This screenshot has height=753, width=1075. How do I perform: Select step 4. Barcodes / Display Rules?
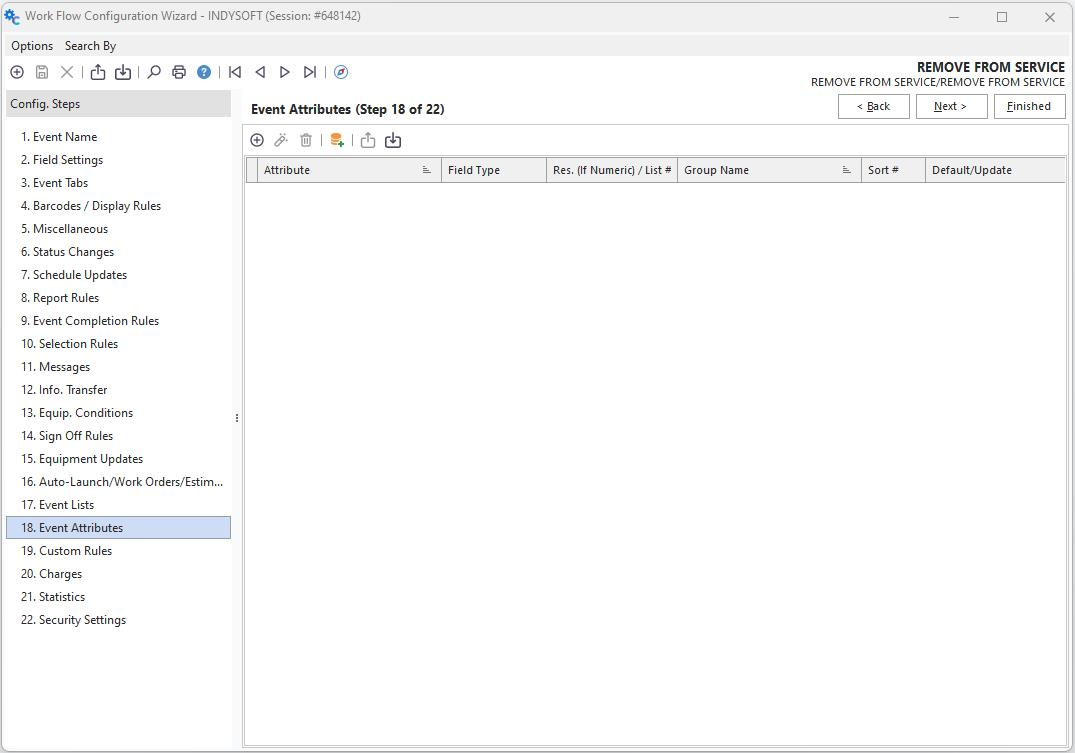pos(118,206)
